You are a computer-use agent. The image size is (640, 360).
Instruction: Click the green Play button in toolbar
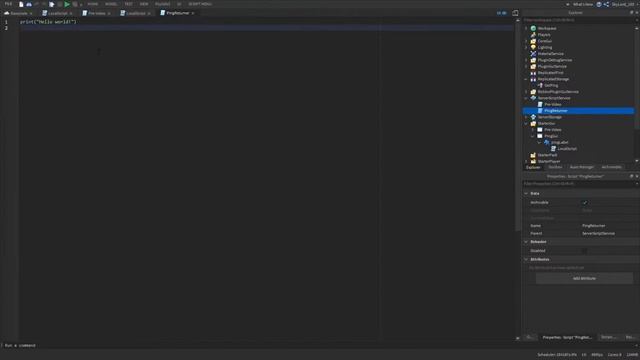(67, 4)
